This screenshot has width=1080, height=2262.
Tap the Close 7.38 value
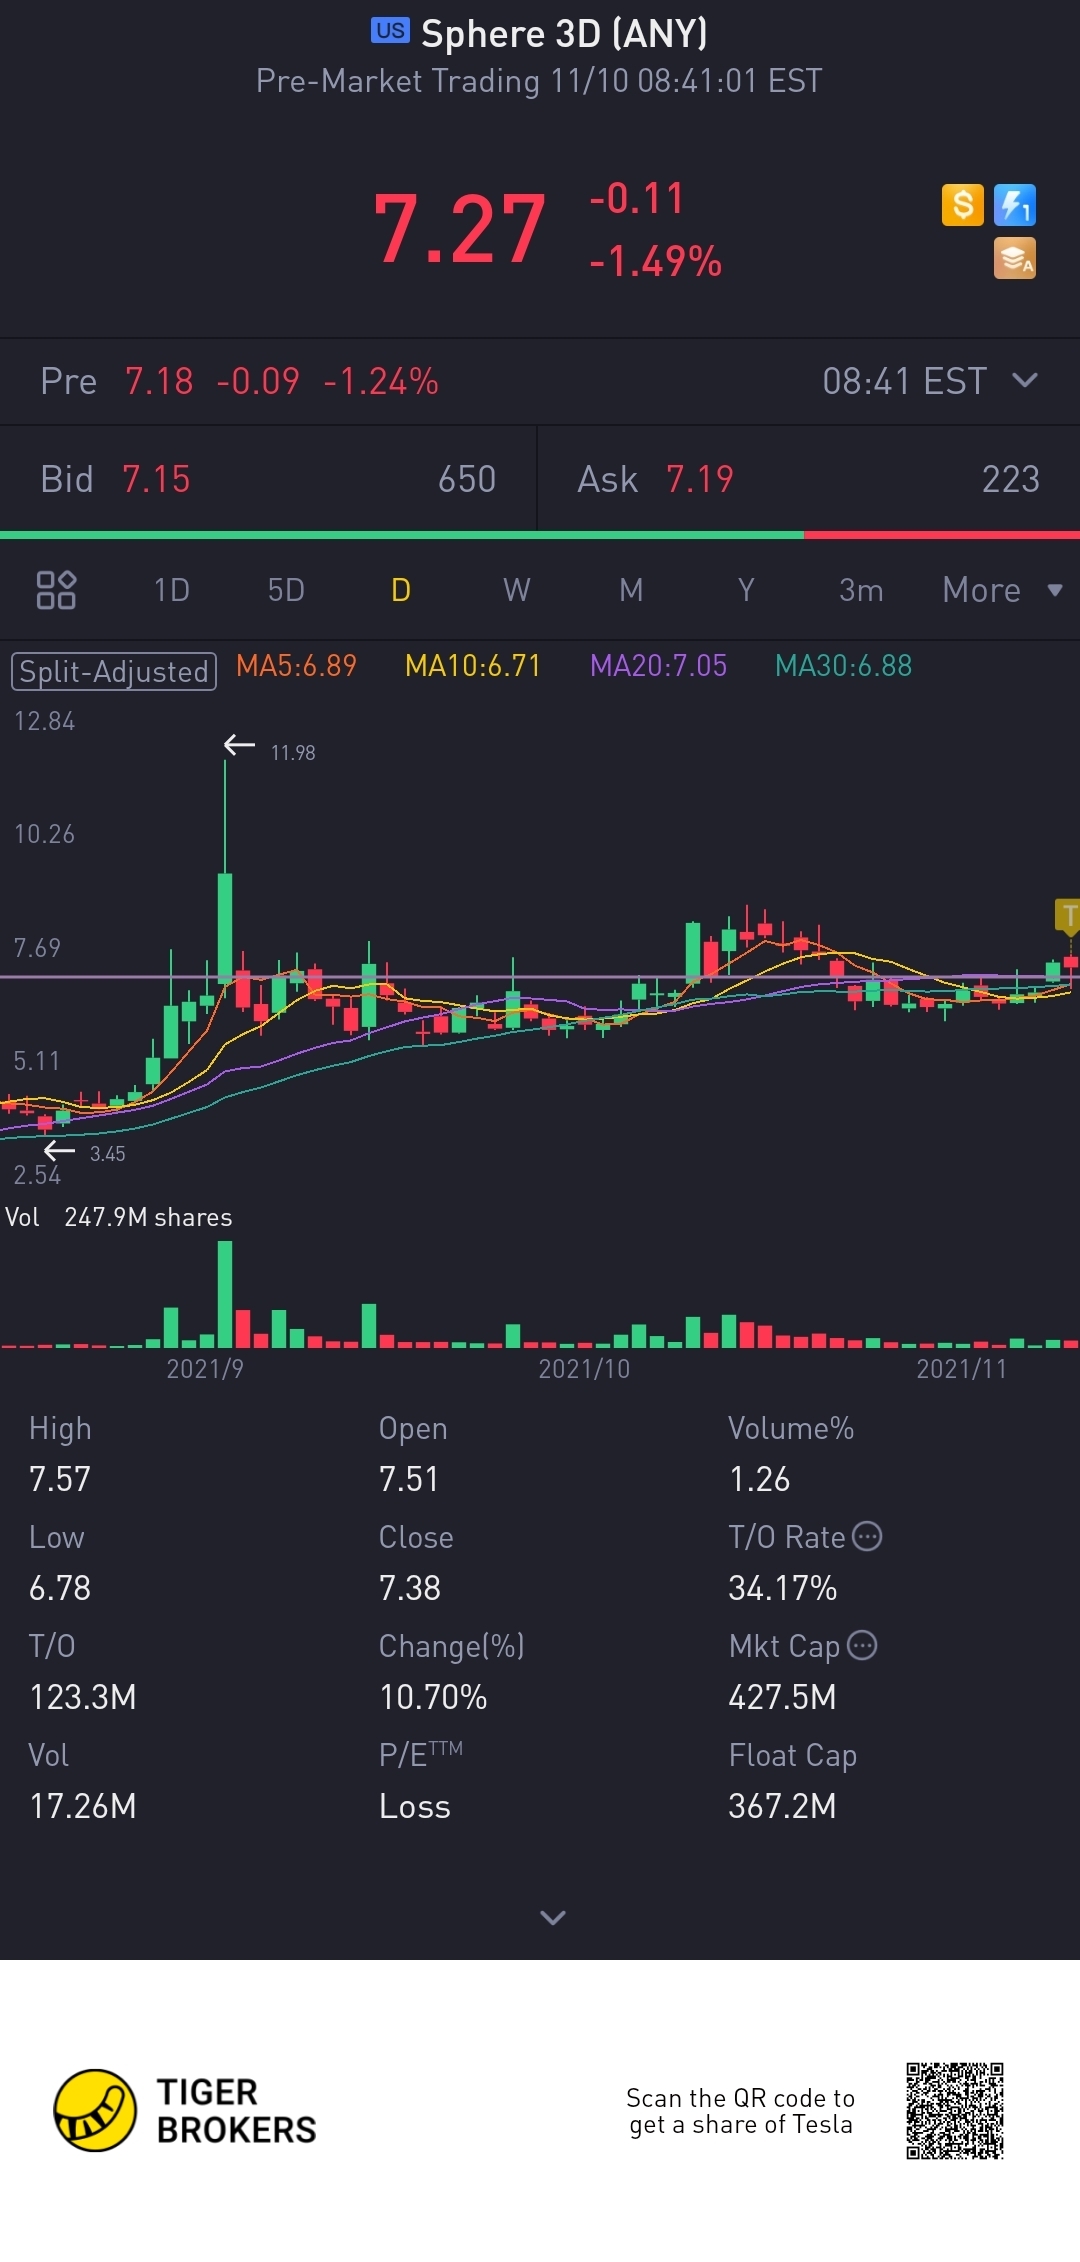[x=410, y=1588]
